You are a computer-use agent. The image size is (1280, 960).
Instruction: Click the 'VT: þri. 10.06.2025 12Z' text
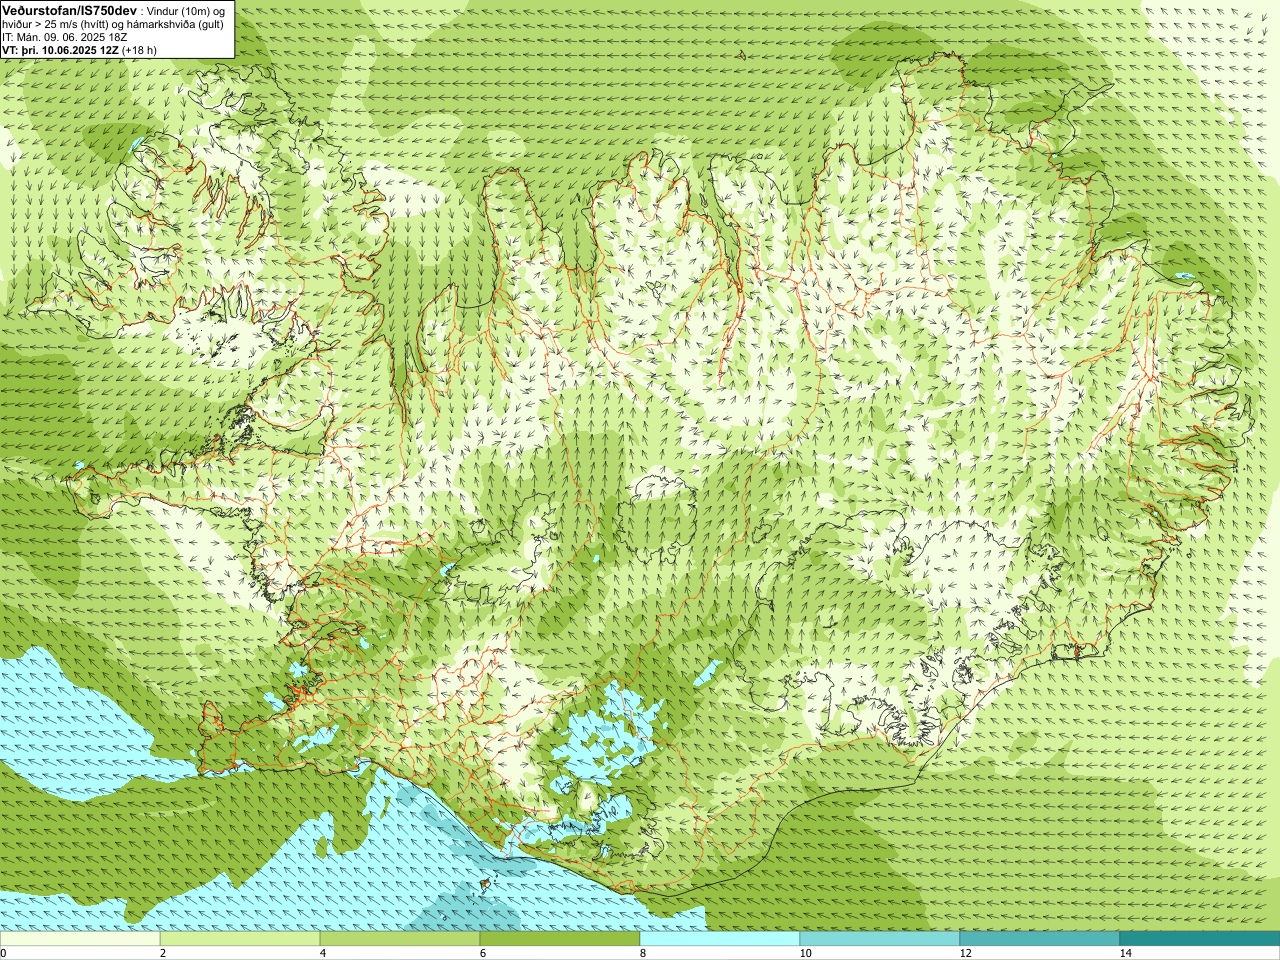click(x=60, y=50)
